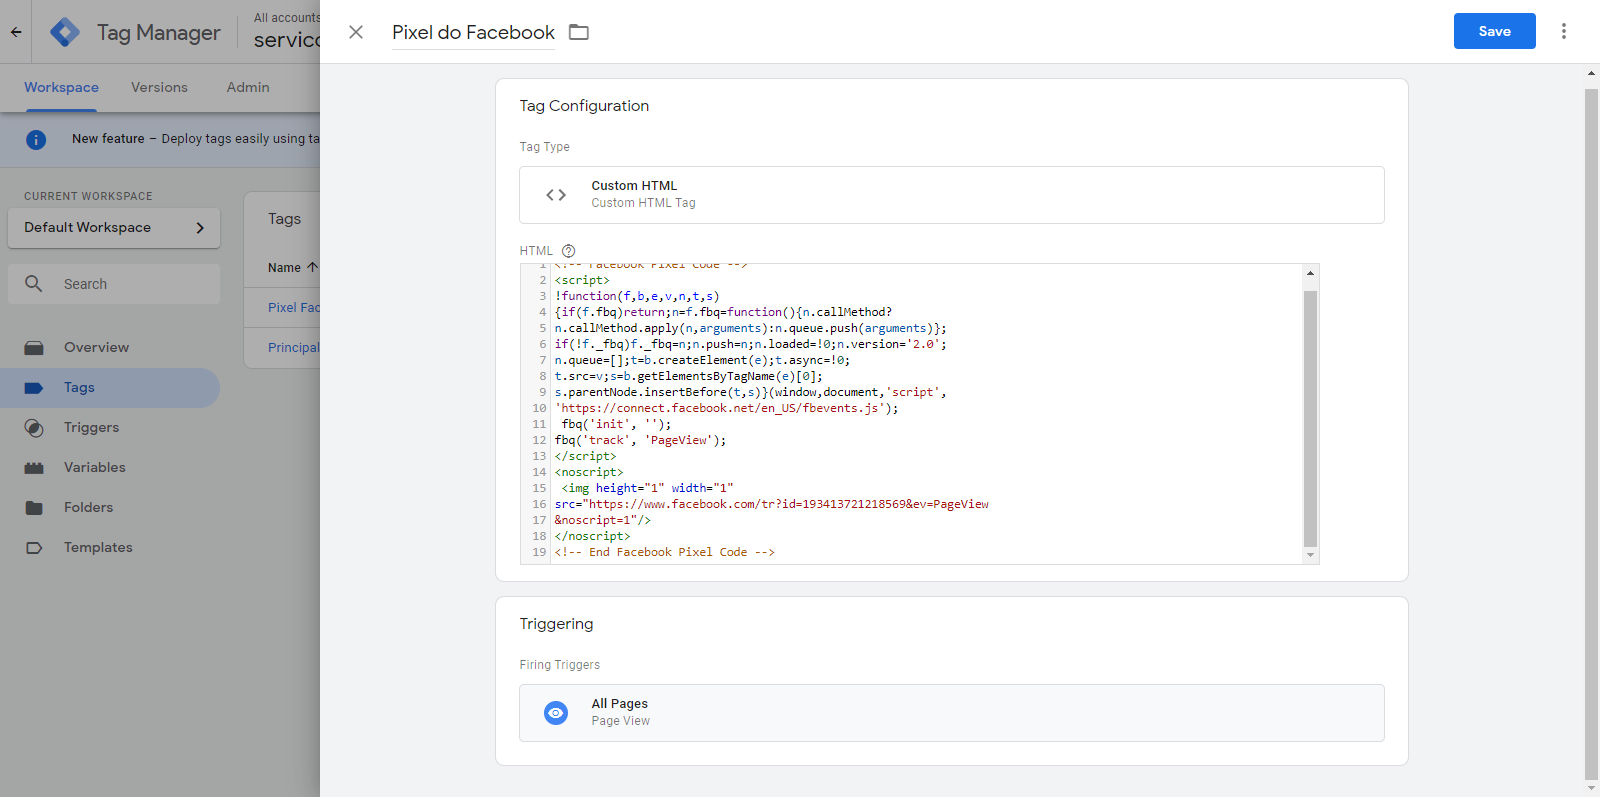Click the Tag Manager logo icon

[65, 32]
